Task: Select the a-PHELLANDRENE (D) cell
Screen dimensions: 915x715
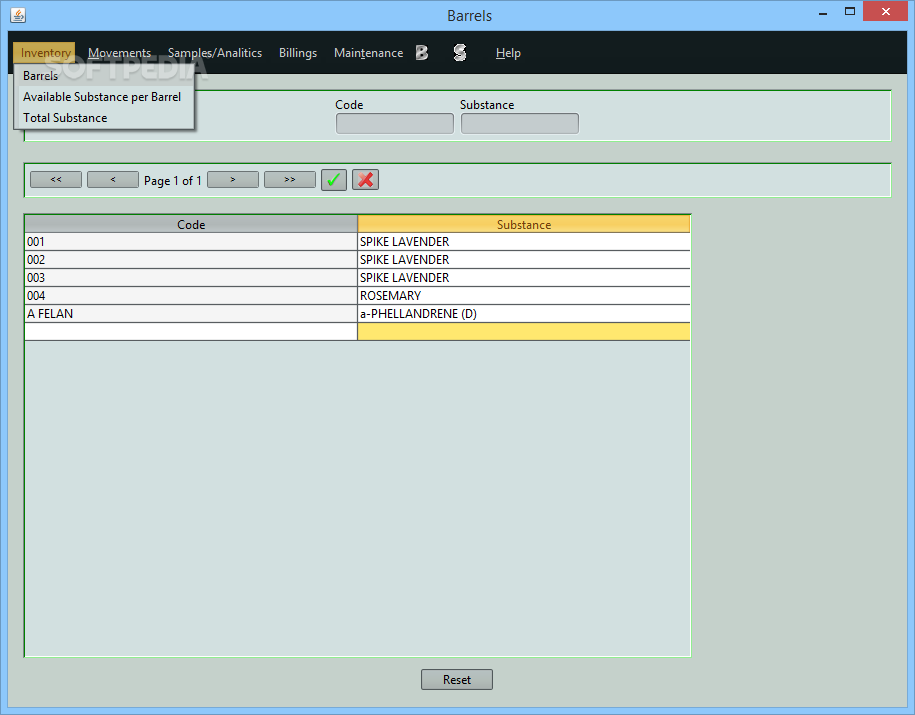Action: click(523, 314)
